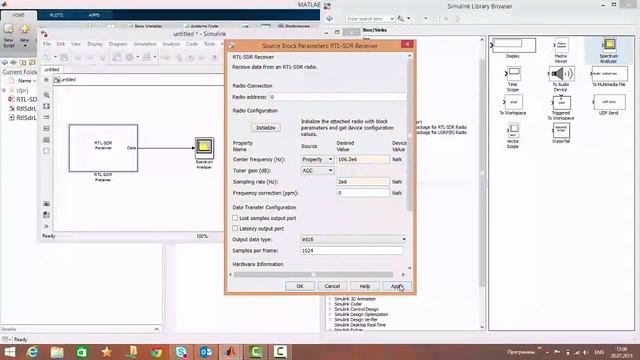640x360 pixels.
Task: Click the Windows Start button
Action: pos(9,352)
